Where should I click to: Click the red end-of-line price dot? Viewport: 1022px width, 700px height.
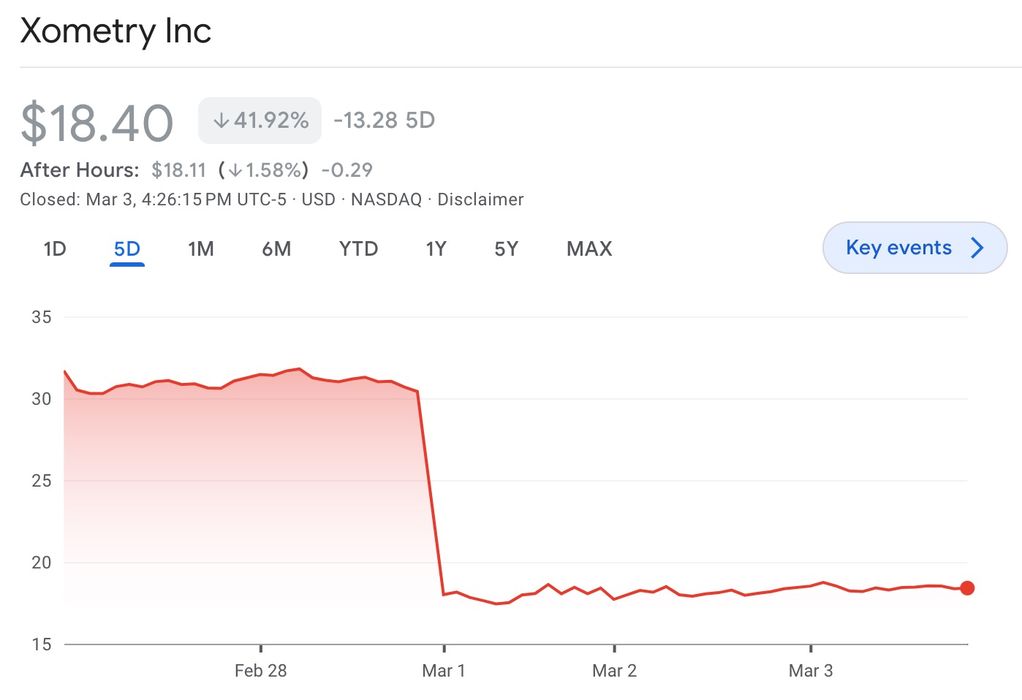coord(967,588)
